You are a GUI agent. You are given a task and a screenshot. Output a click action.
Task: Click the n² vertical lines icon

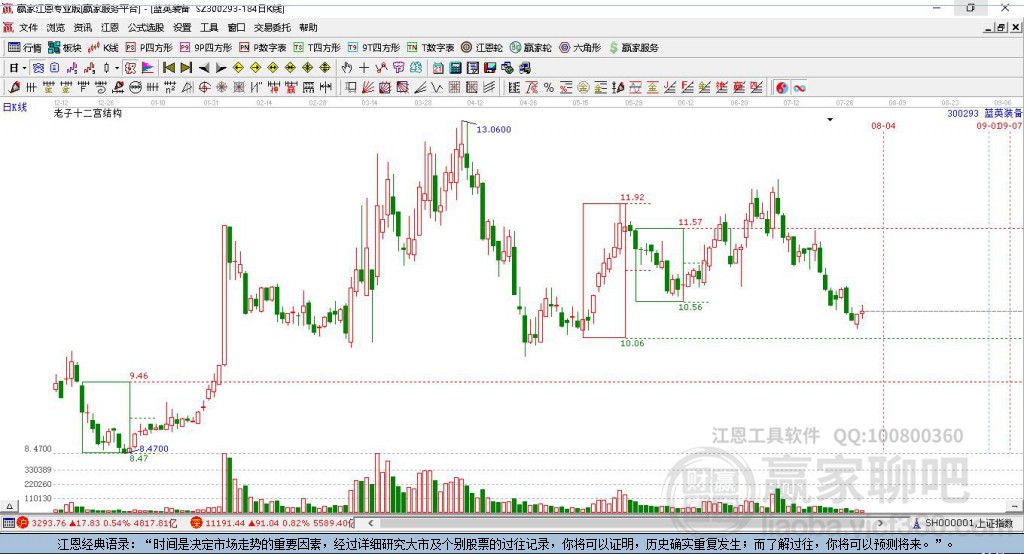[x=170, y=88]
